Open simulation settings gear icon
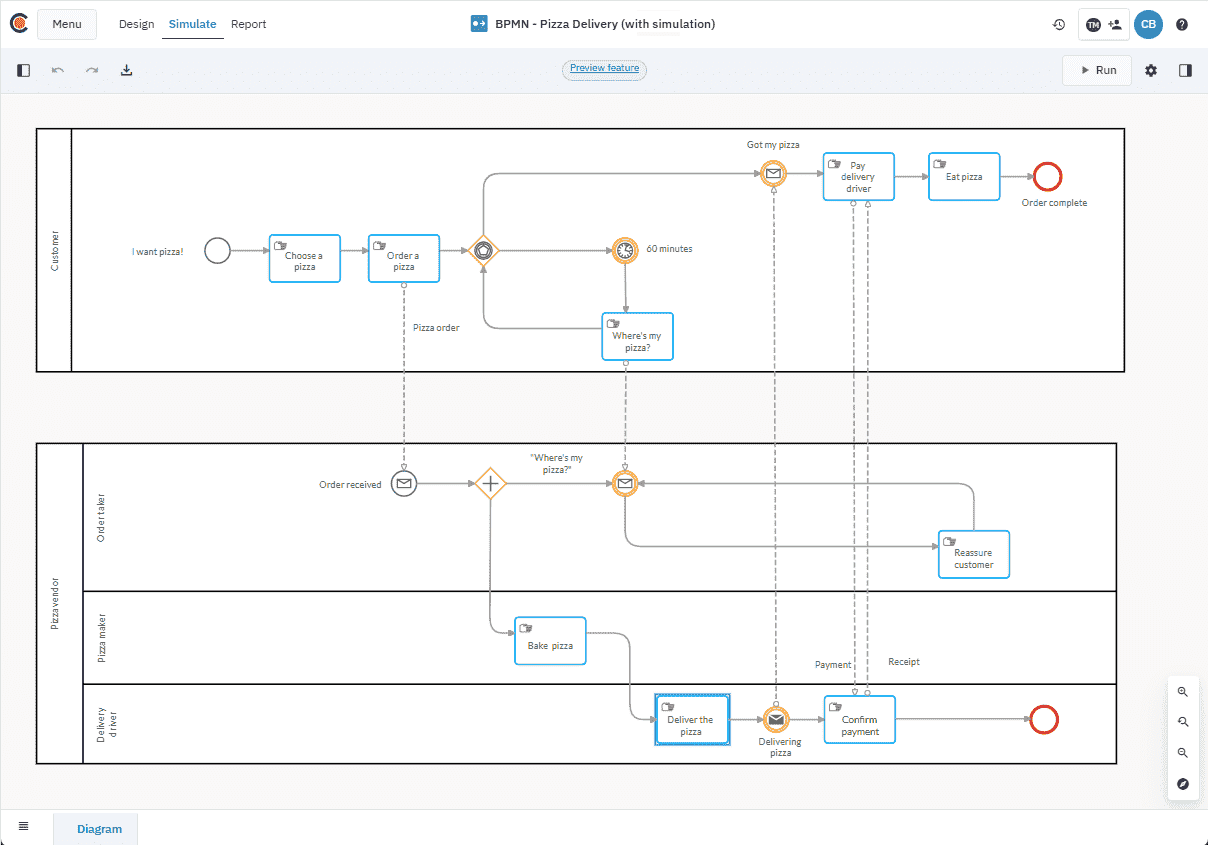1208x845 pixels. pos(1151,70)
